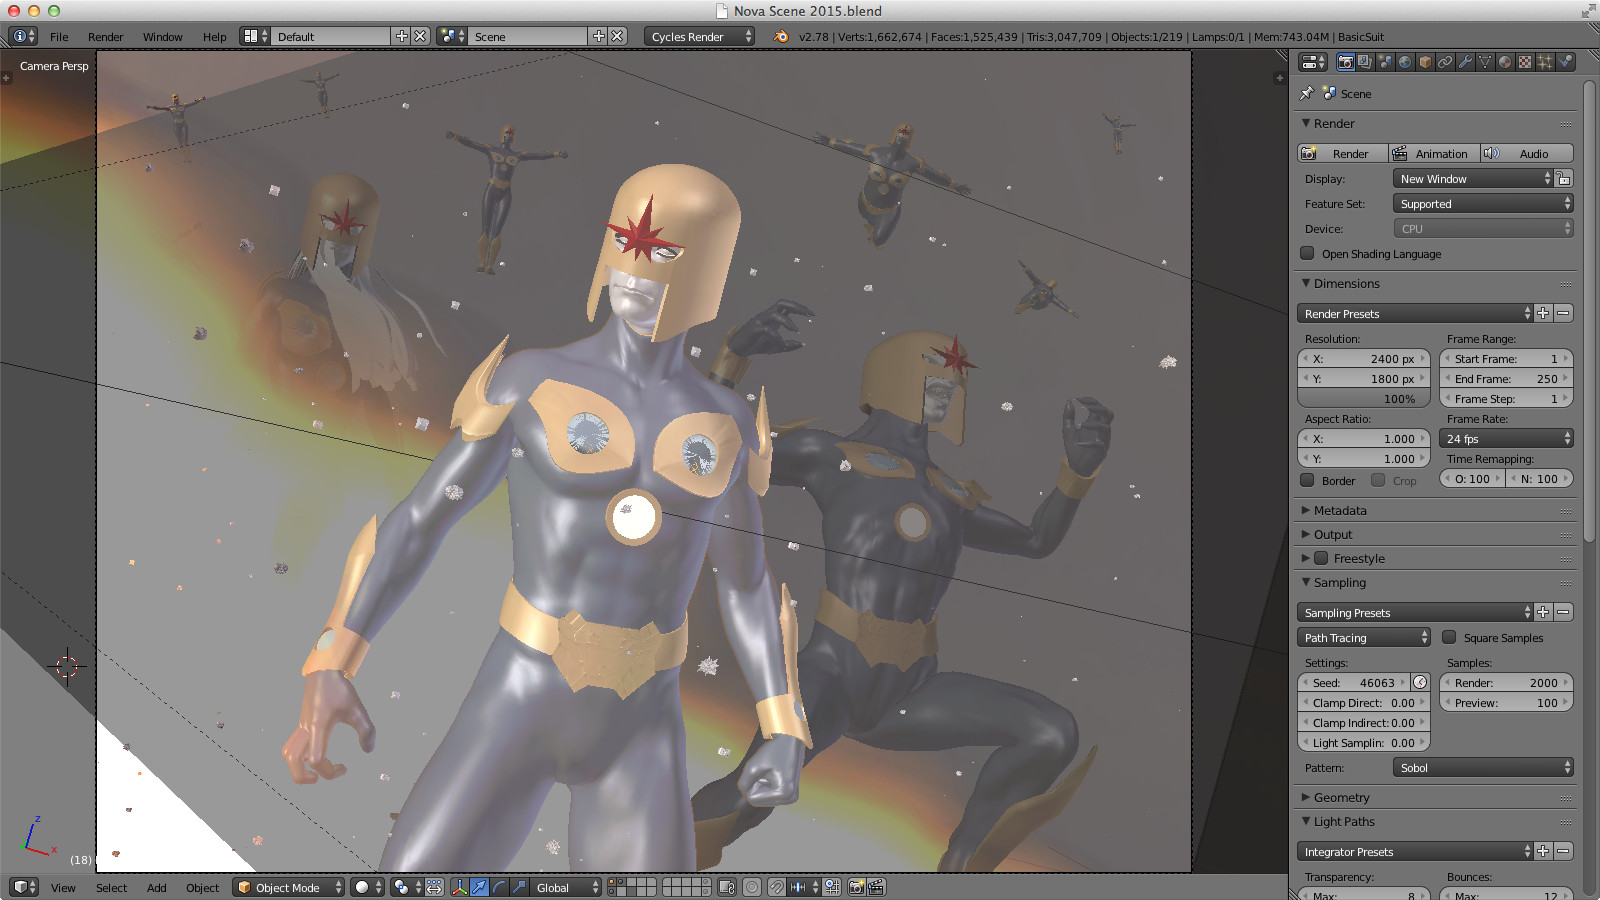This screenshot has width=1600, height=900.
Task: Open the 24 fps frame rate dropdown
Action: [1506, 438]
